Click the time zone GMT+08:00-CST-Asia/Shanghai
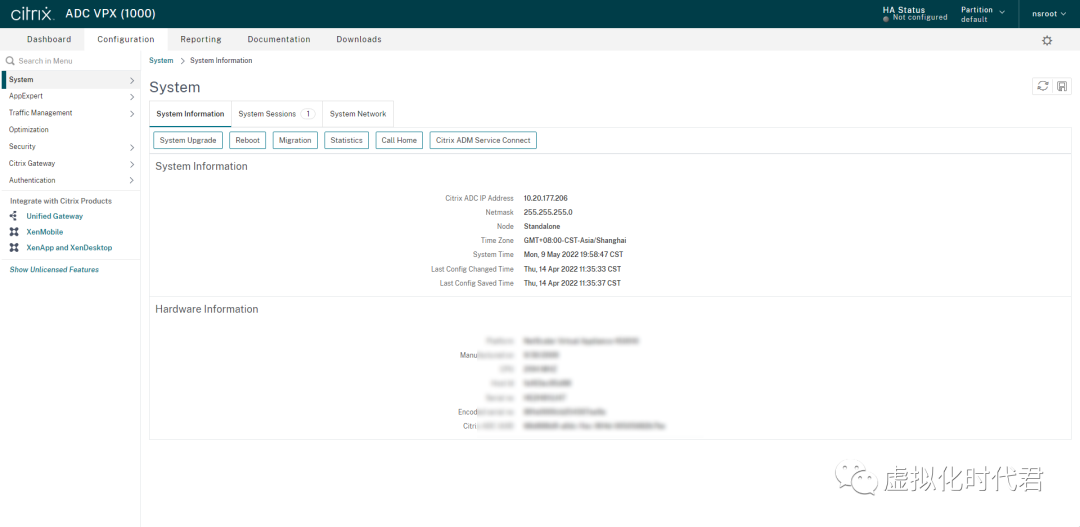The height and width of the screenshot is (527, 1080). point(575,240)
